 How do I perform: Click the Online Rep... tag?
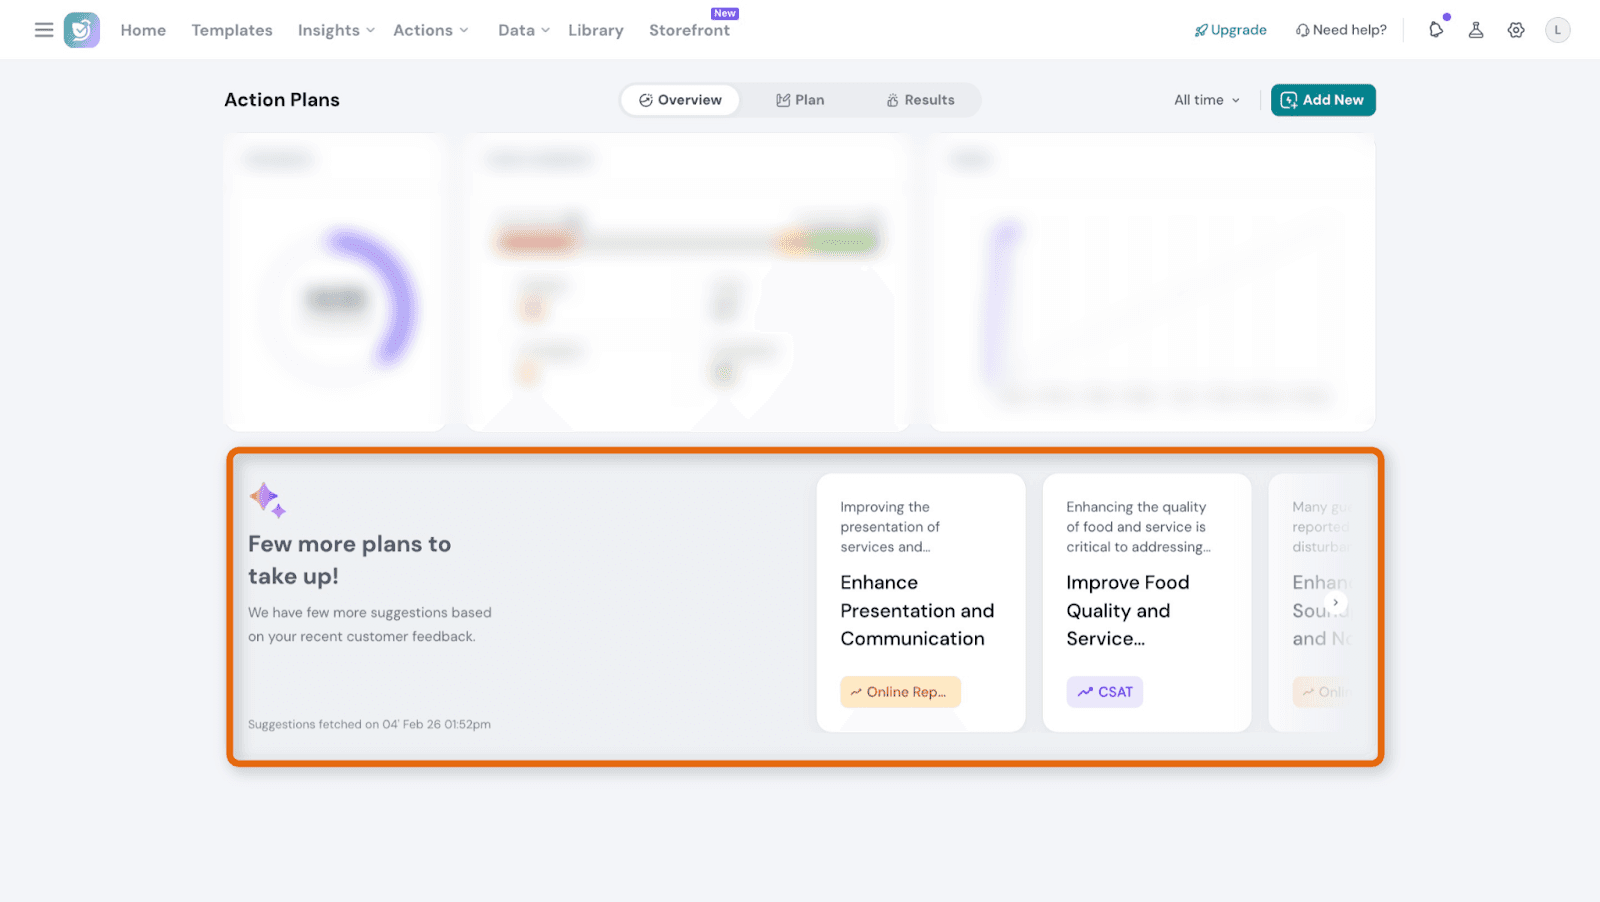point(900,692)
